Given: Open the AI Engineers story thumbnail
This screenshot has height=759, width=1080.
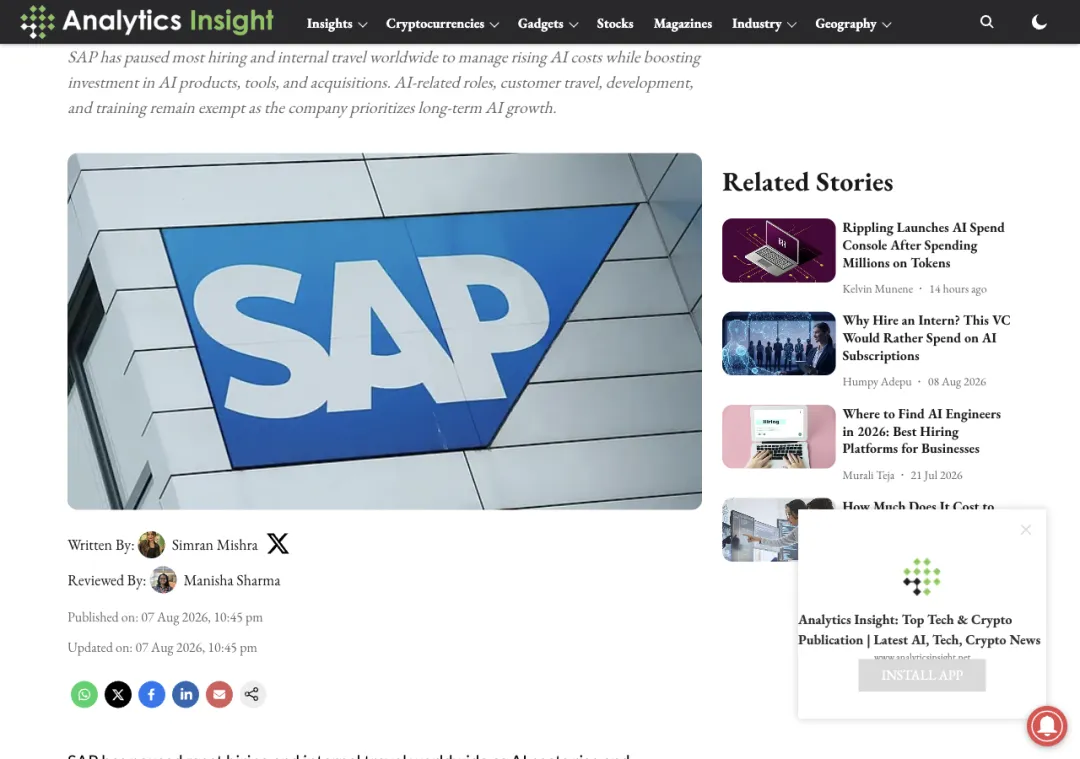Looking at the screenshot, I should 778,437.
